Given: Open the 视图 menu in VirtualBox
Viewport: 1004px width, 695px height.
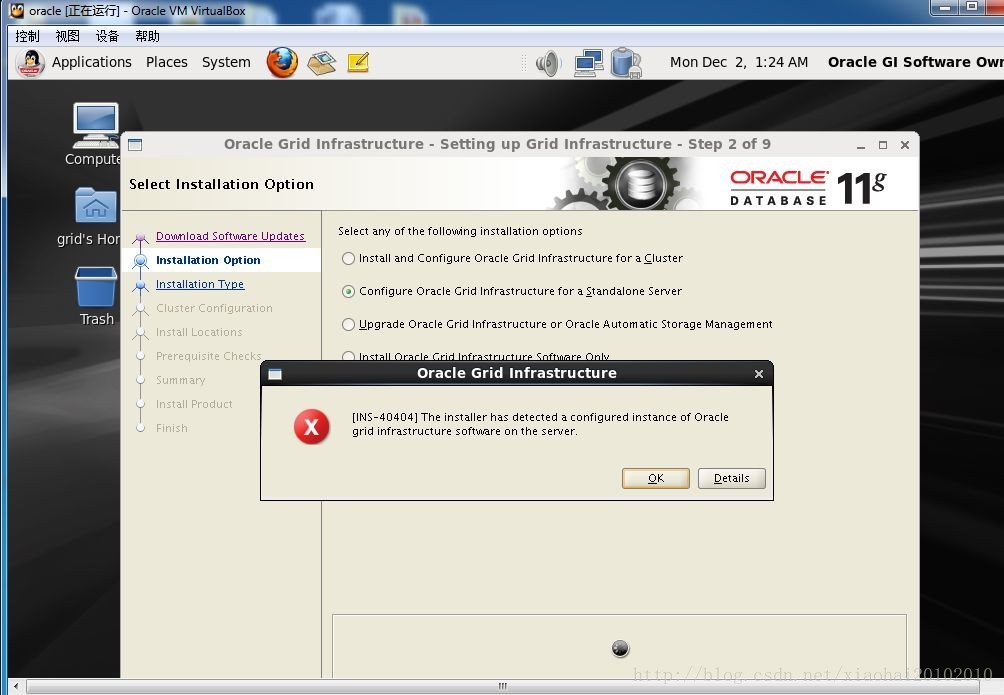Looking at the screenshot, I should pos(67,36).
